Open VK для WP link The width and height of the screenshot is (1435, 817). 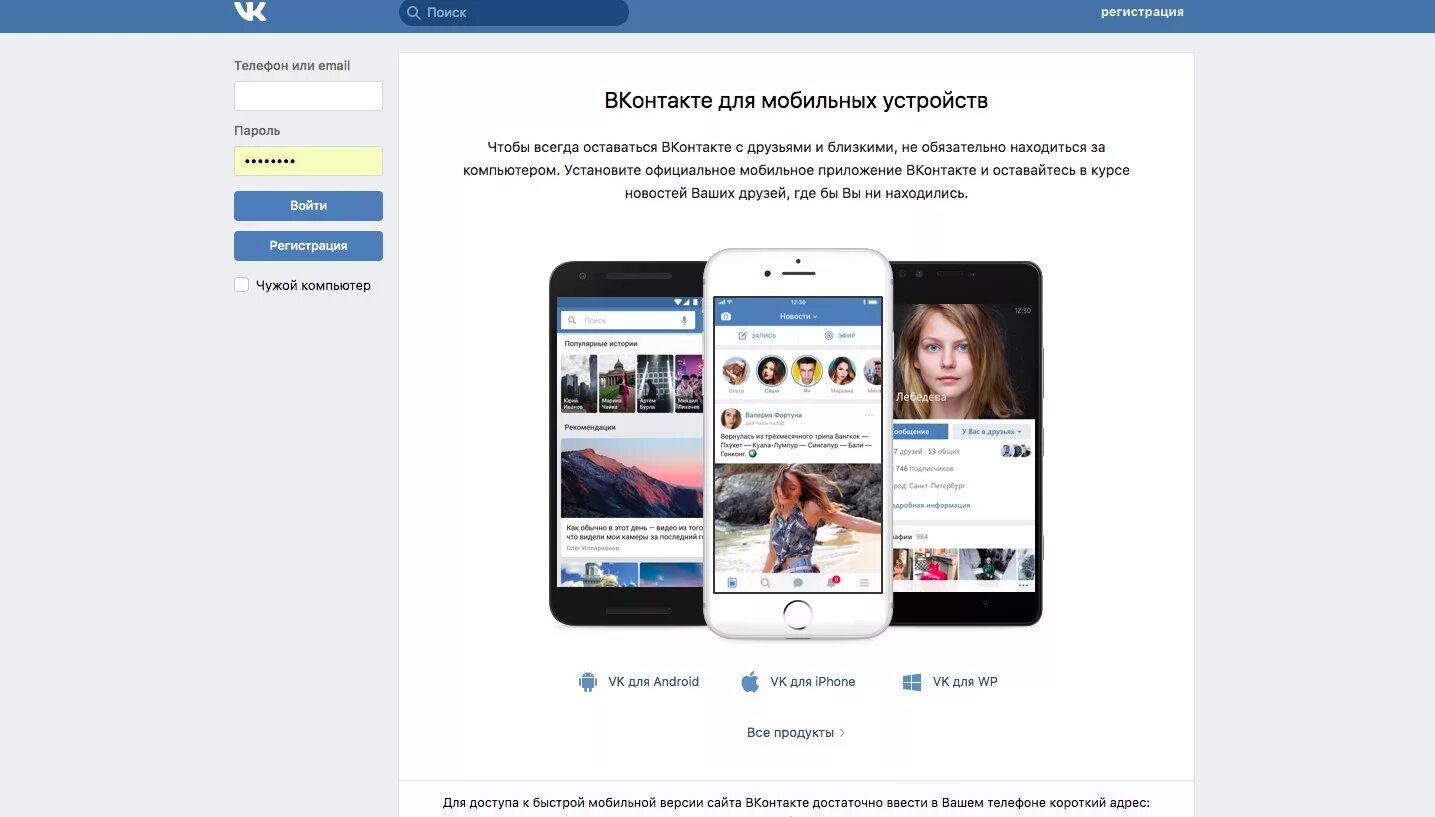click(965, 682)
